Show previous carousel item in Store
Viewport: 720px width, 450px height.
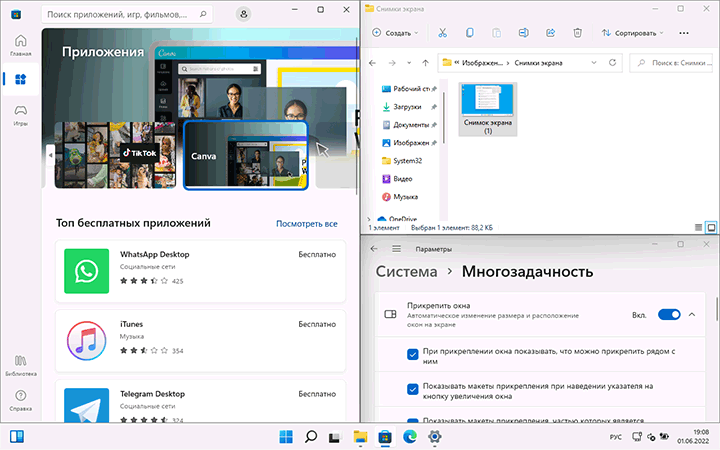[50, 155]
